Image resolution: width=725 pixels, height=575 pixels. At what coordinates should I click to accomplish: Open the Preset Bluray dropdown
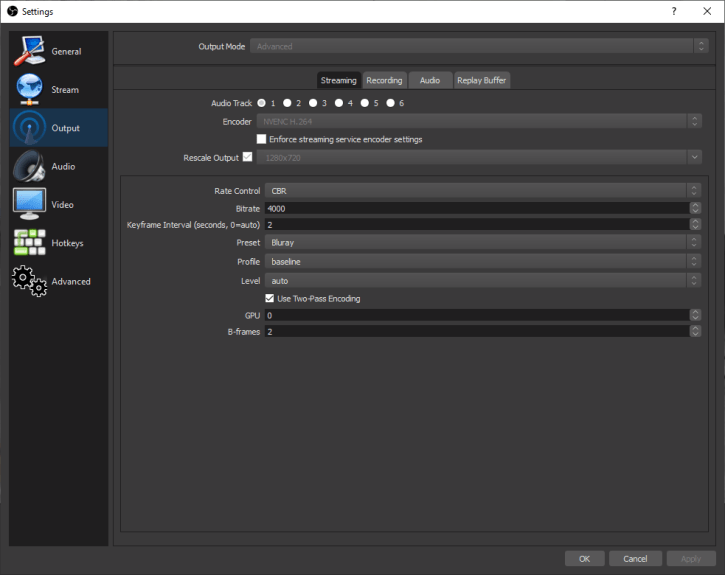[482, 242]
